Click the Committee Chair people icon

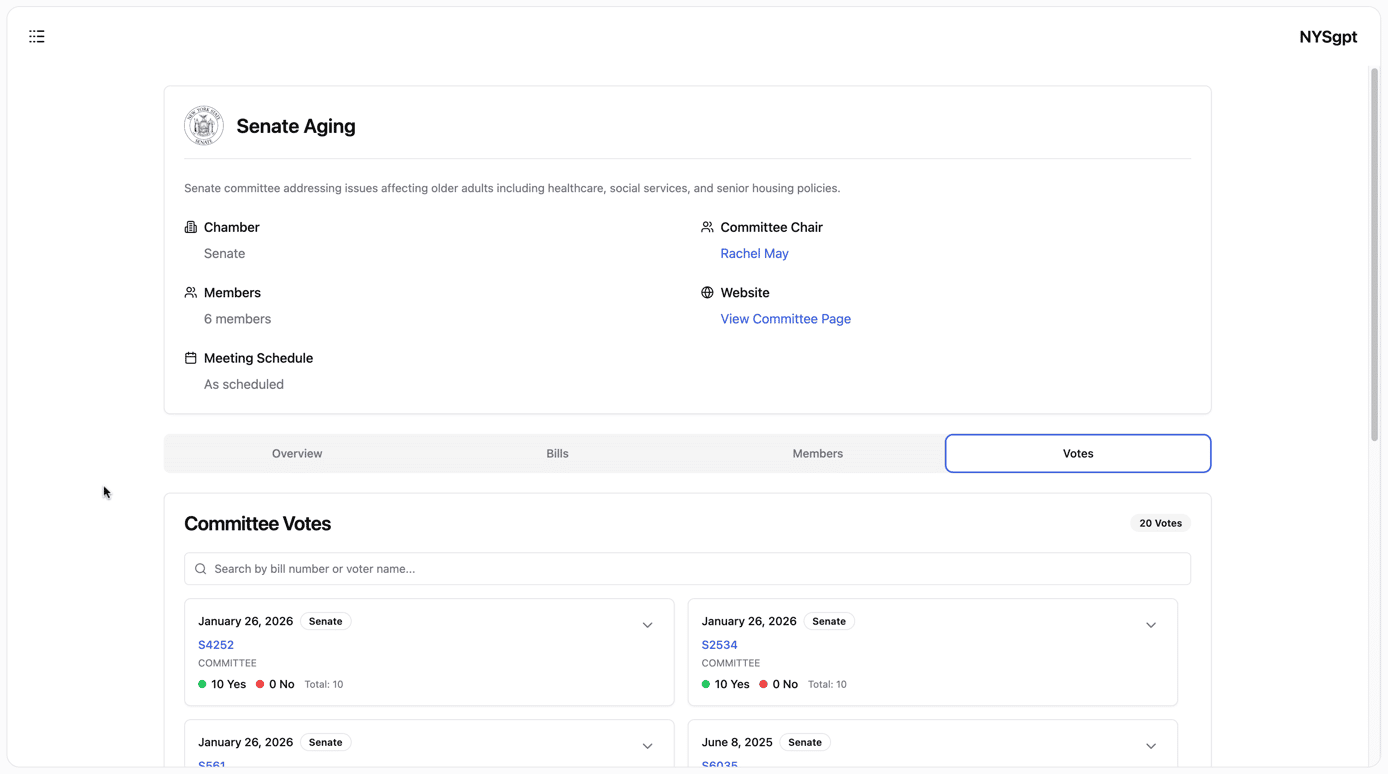coord(707,227)
